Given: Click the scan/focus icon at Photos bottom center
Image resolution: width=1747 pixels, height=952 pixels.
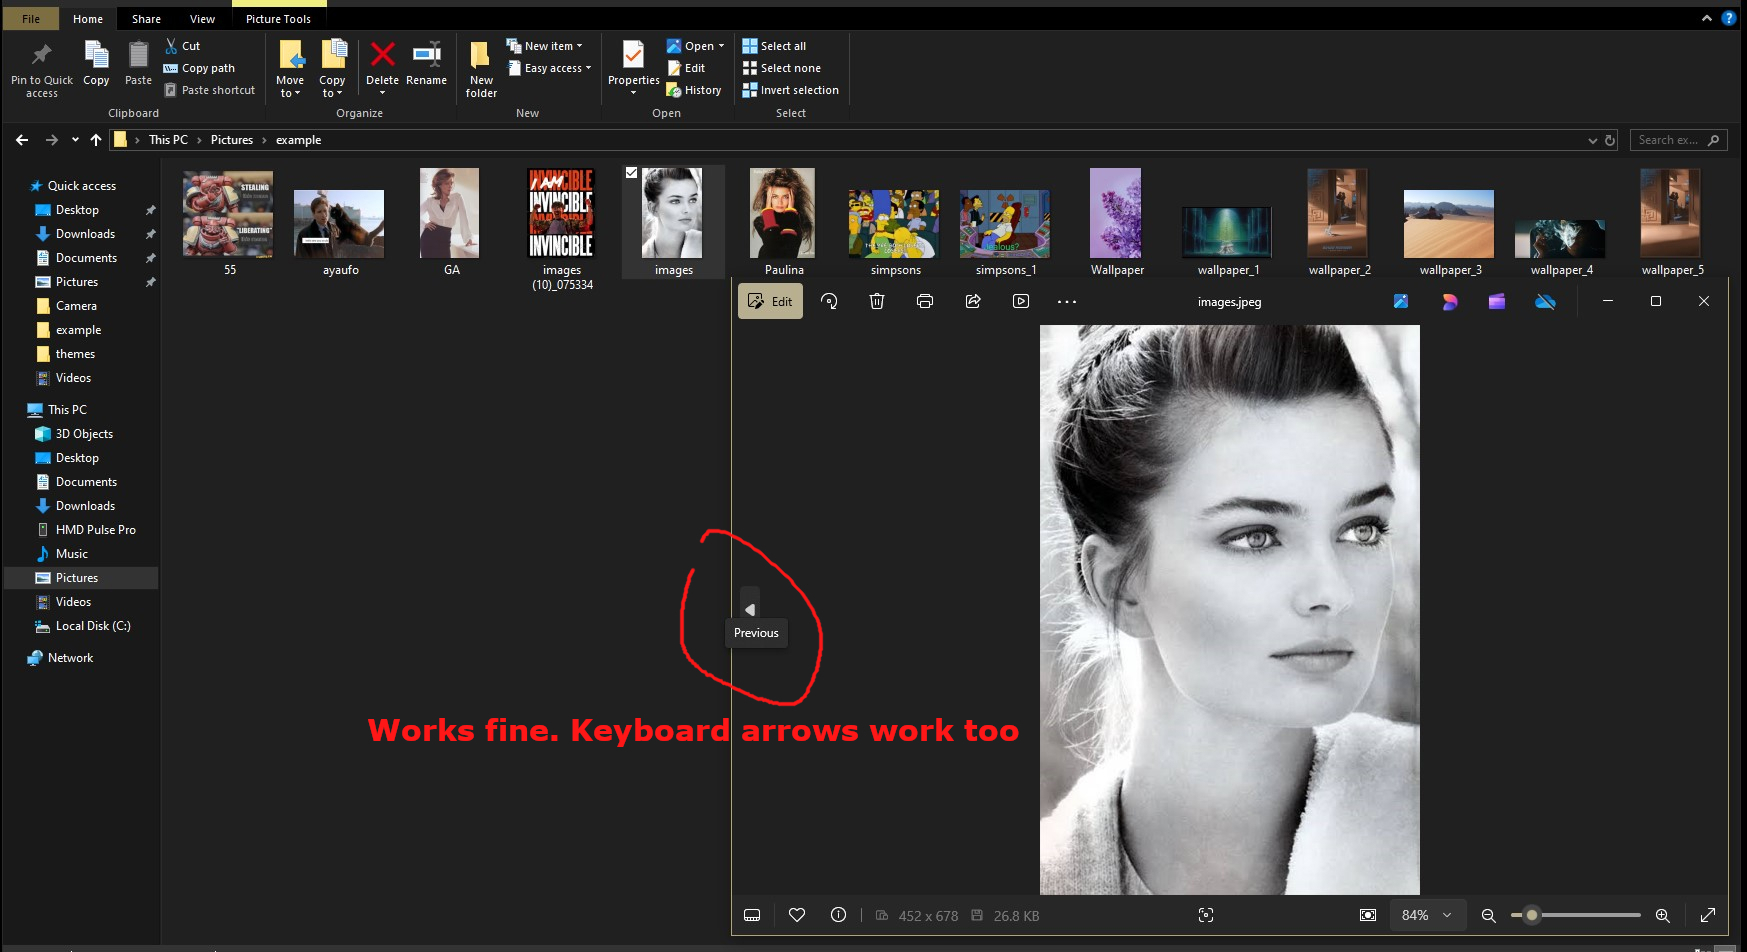Looking at the screenshot, I should click(1206, 915).
